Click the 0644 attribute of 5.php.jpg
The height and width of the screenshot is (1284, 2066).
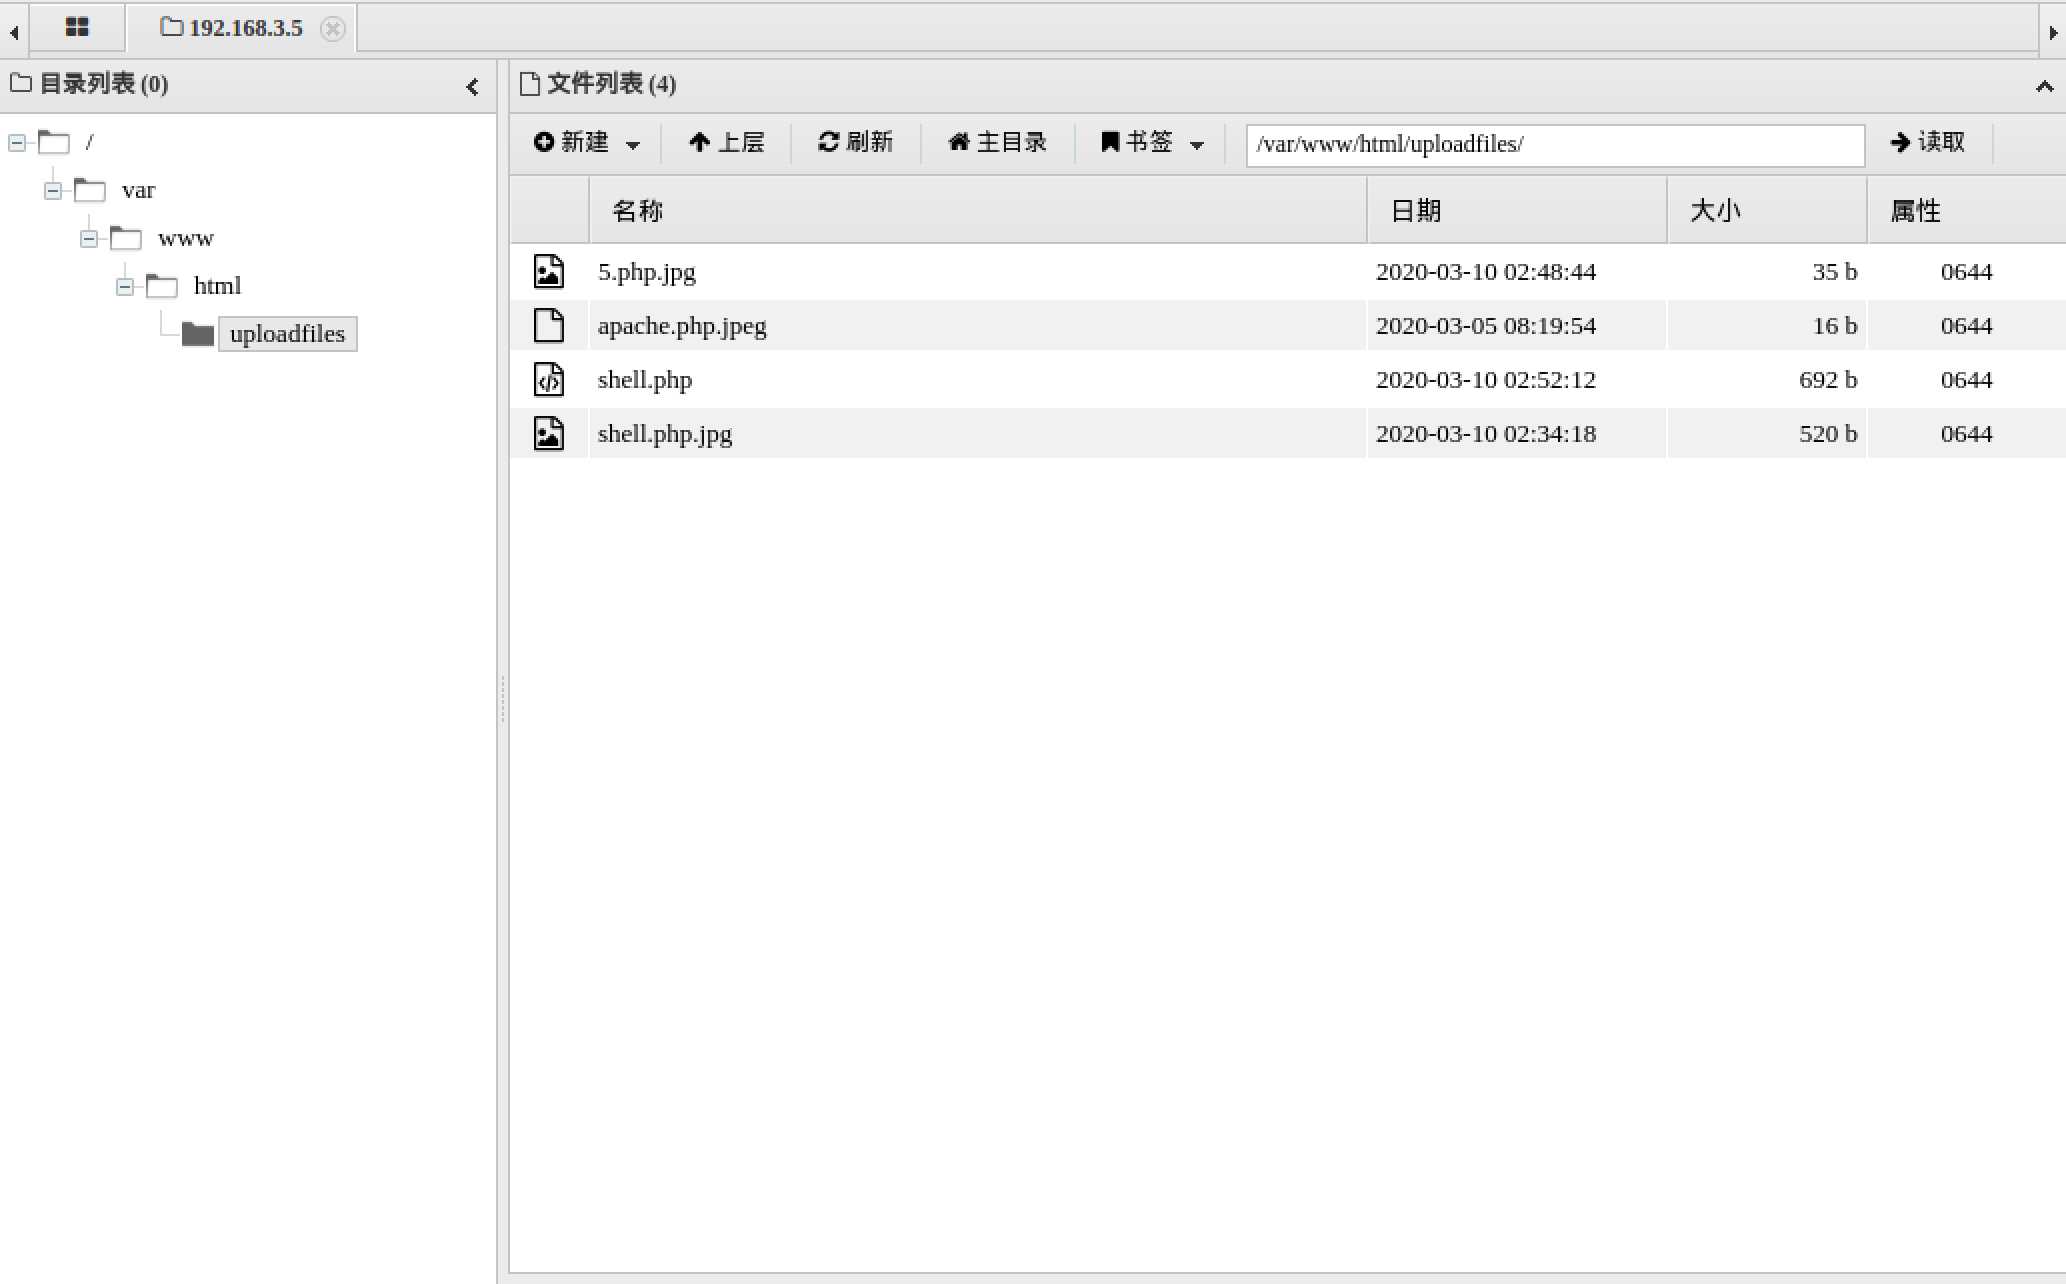point(1966,272)
